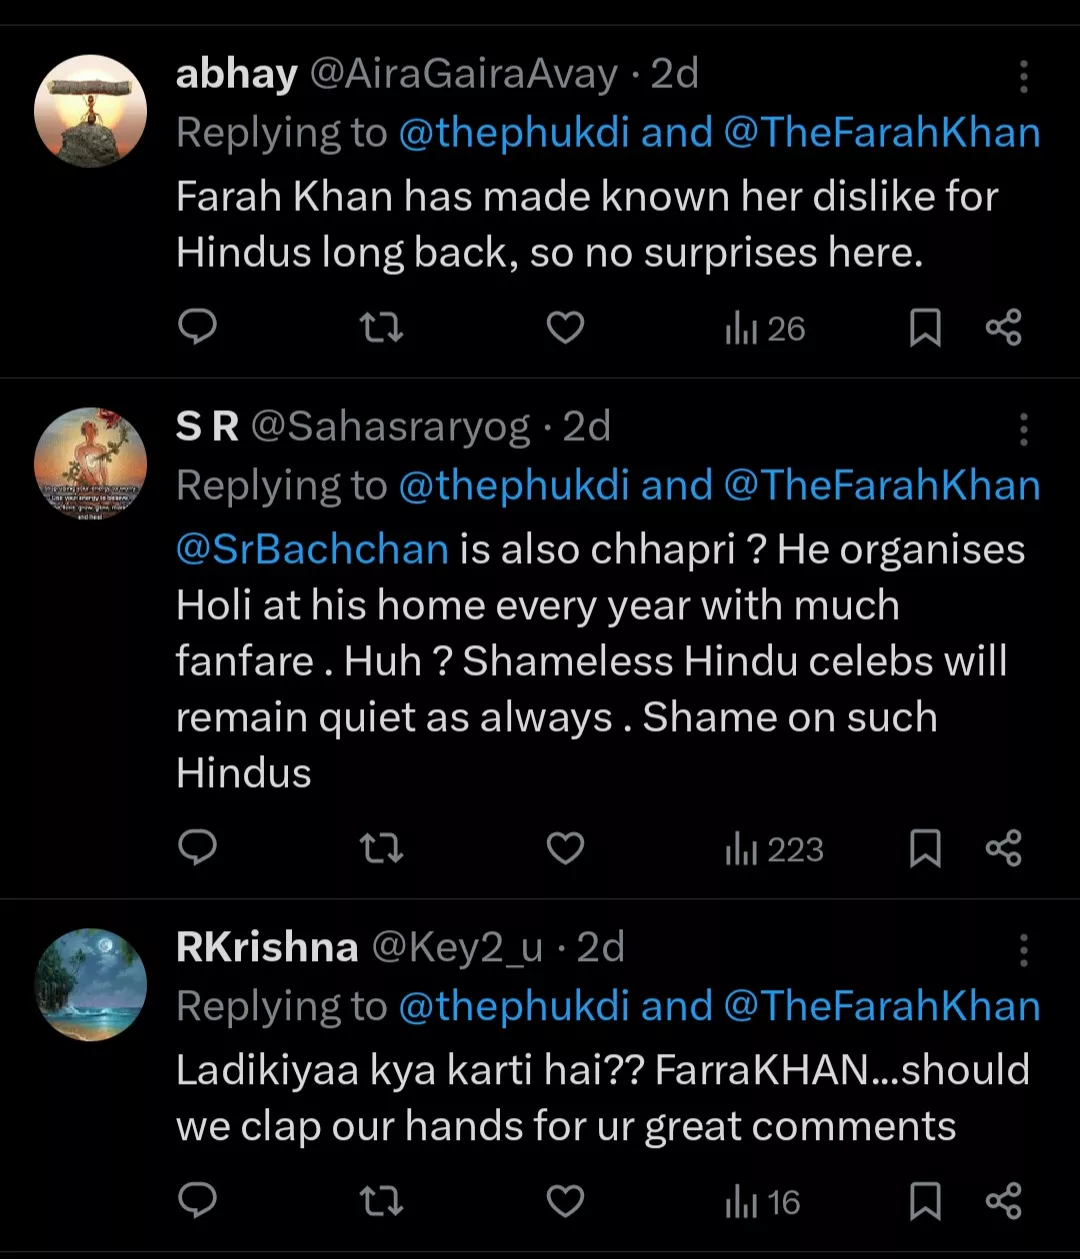This screenshot has width=1080, height=1259.
Task: Open more options for S R's tweet
Action: point(1023,429)
